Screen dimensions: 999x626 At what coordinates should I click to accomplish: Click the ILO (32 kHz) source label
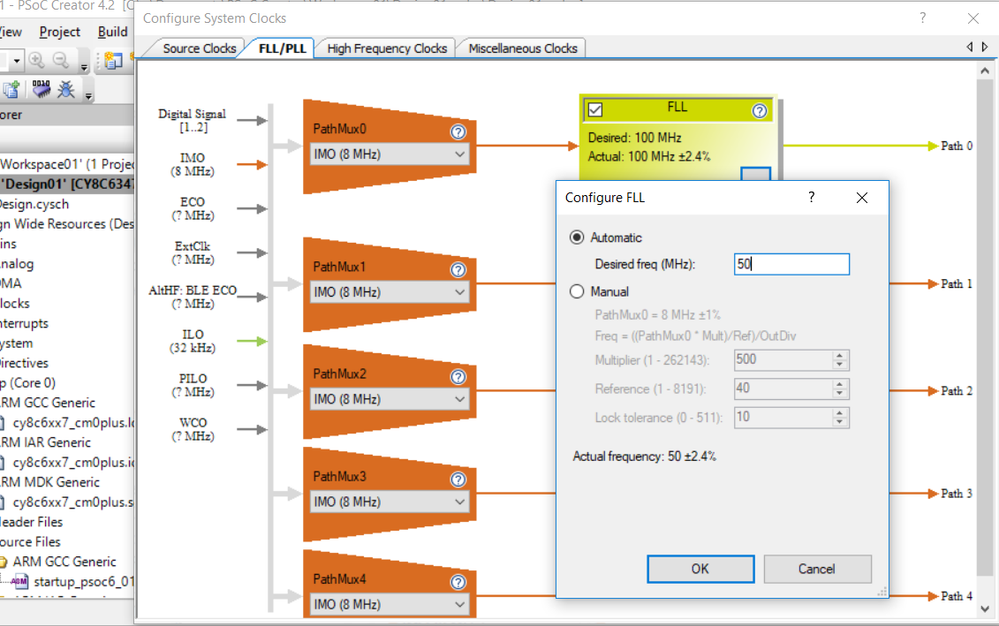tap(192, 341)
